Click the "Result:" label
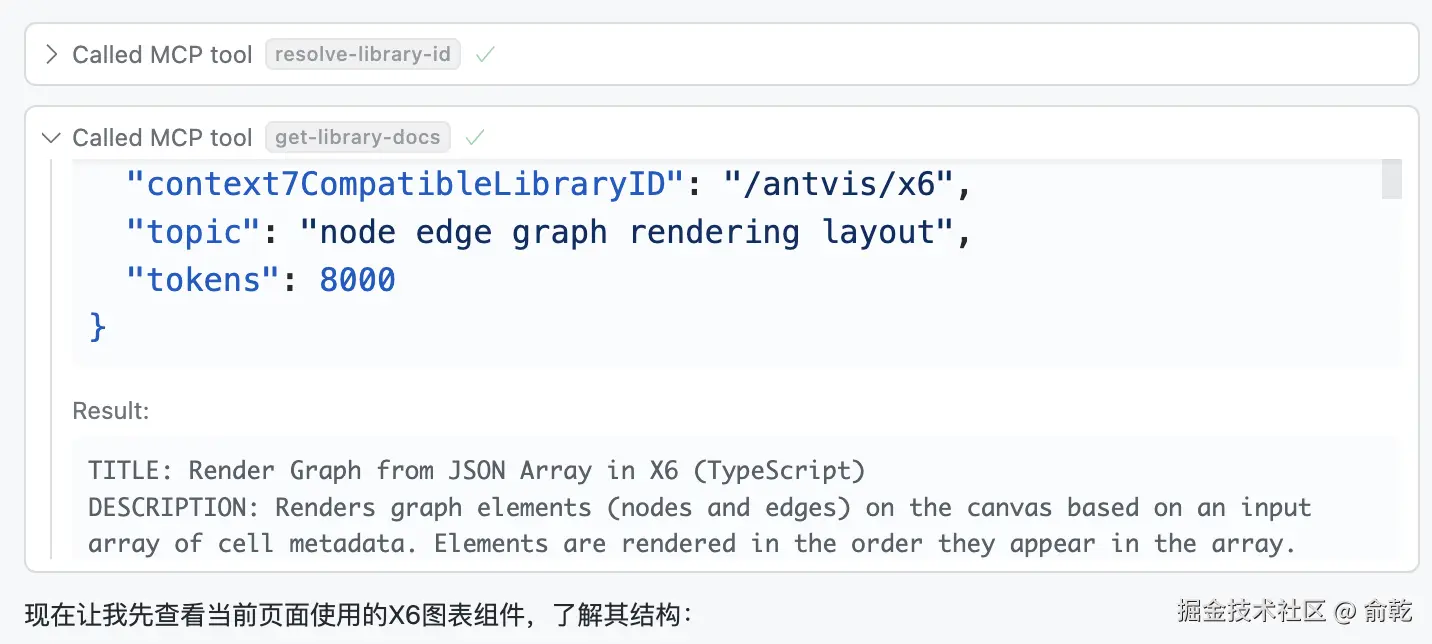The image size is (1432, 644). pos(111,411)
